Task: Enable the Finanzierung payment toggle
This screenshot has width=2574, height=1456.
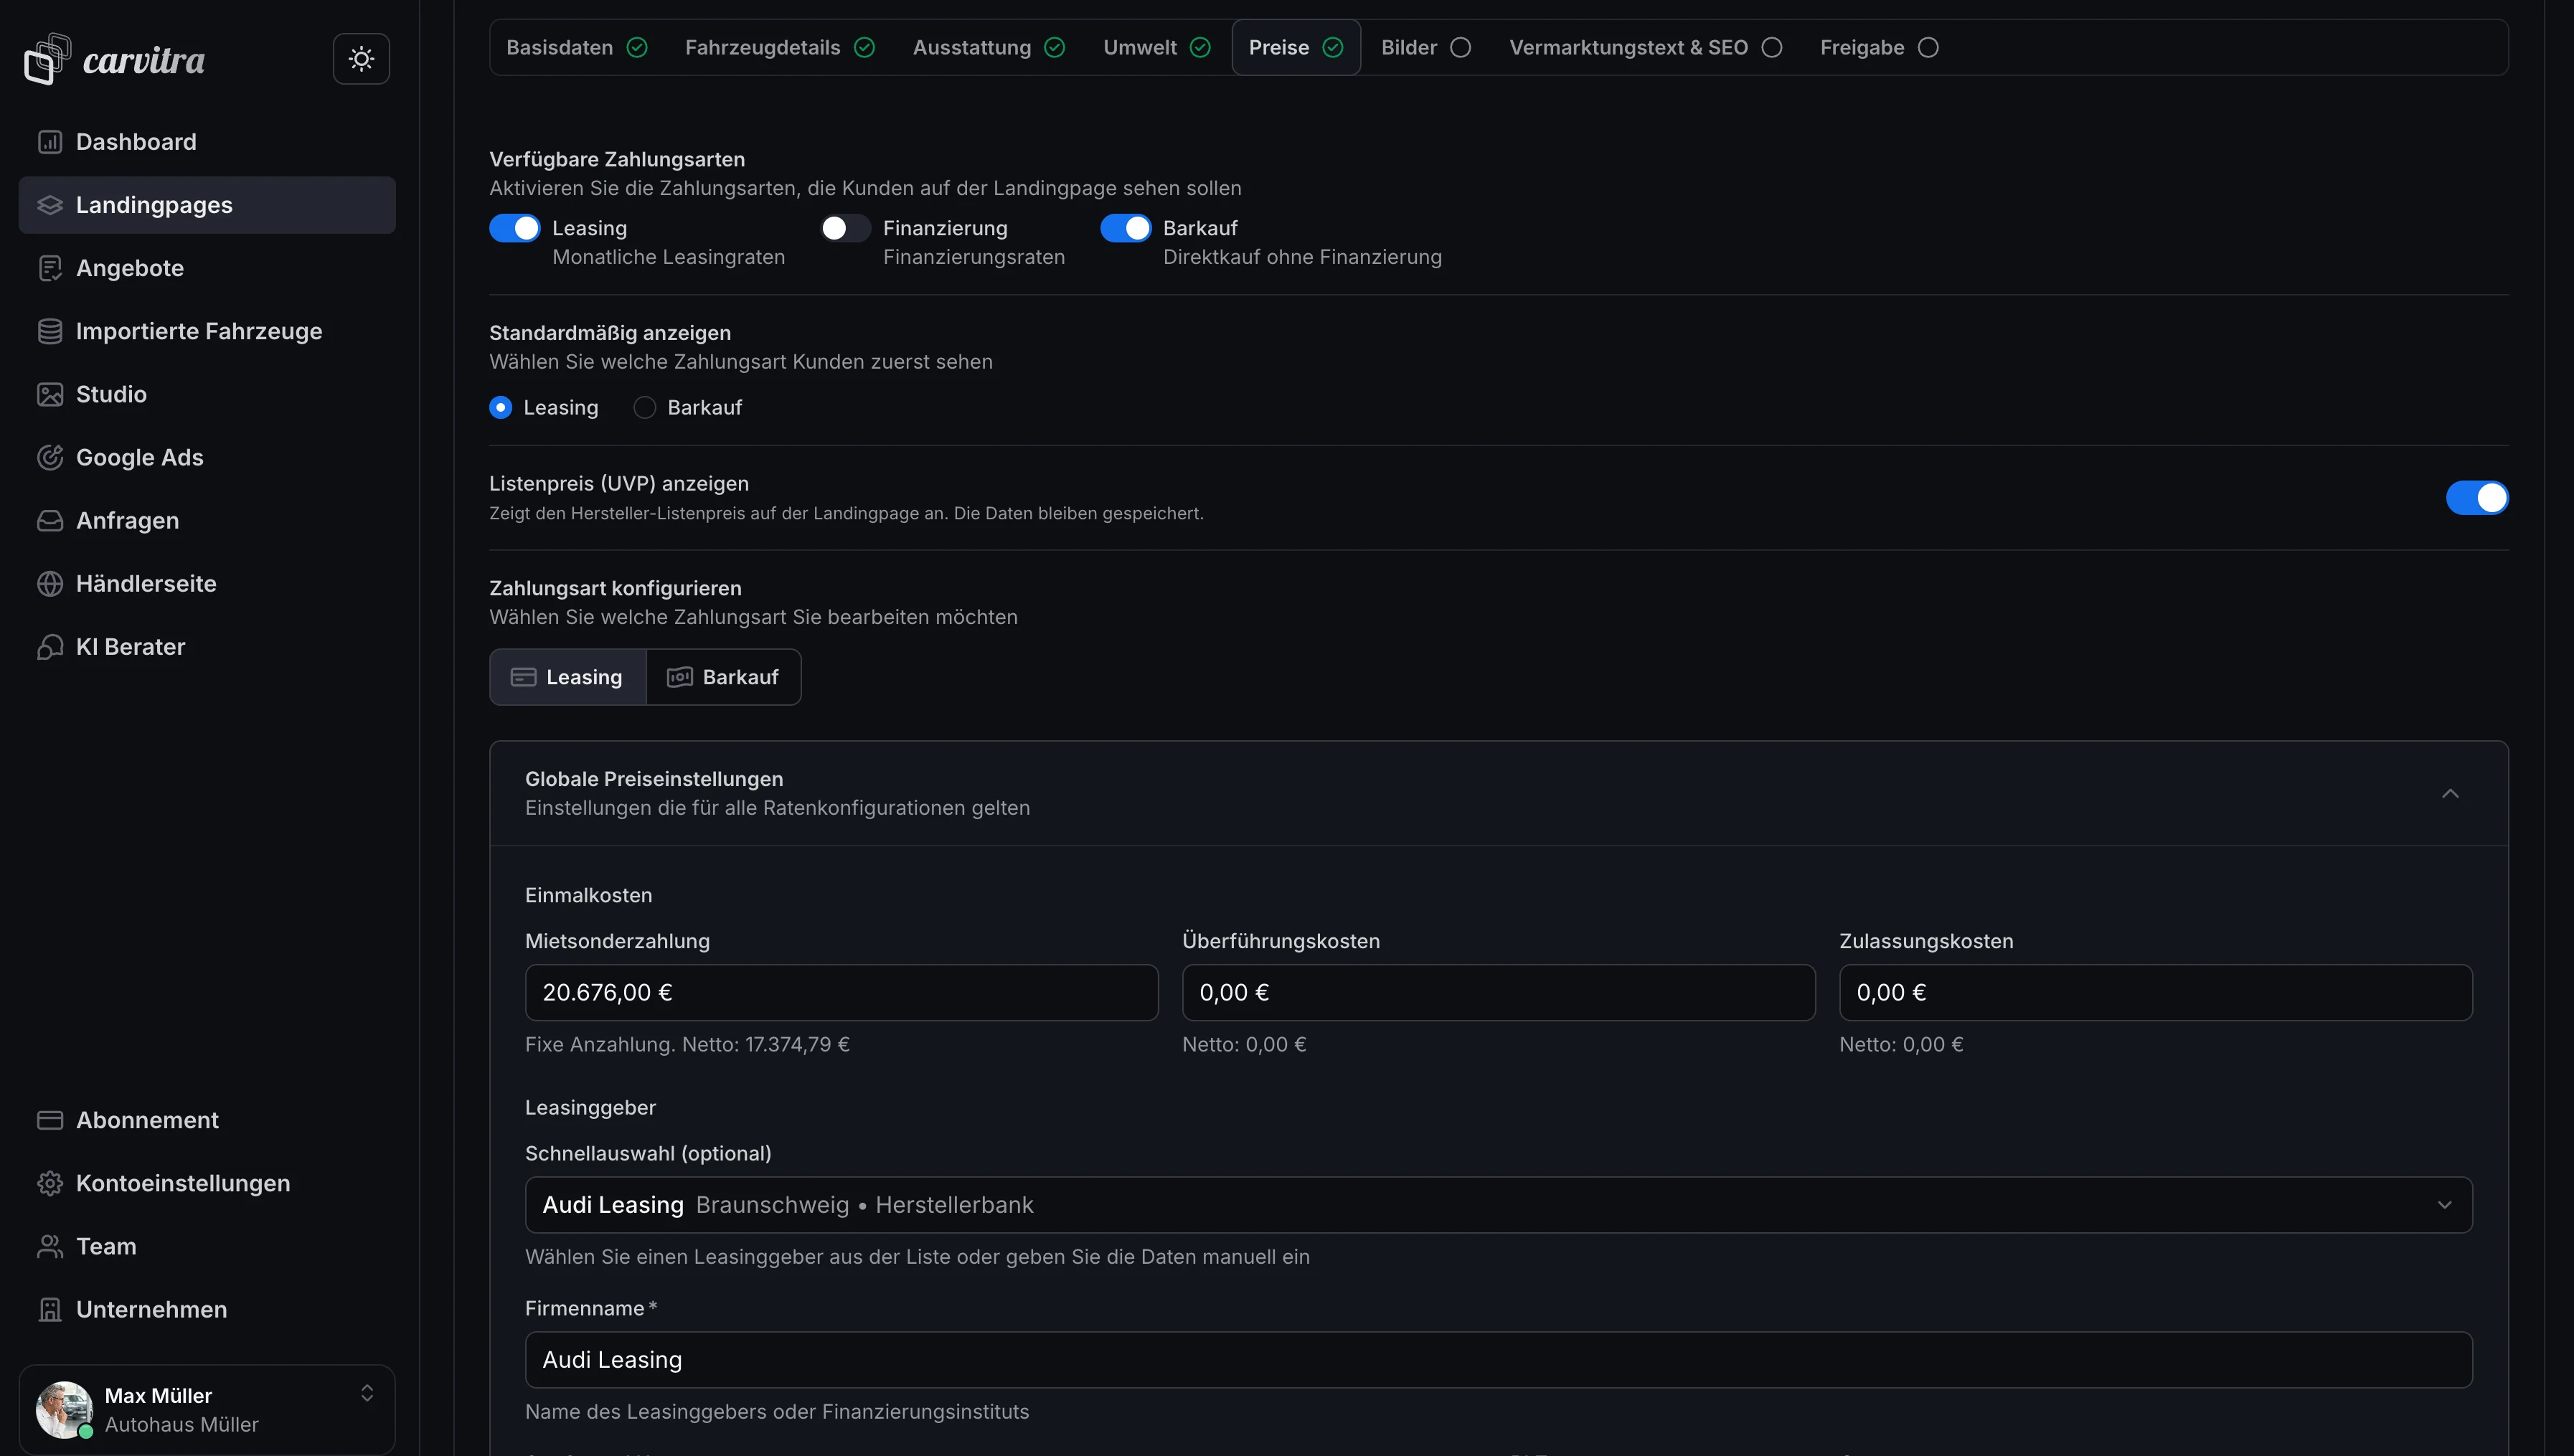Action: (846, 228)
